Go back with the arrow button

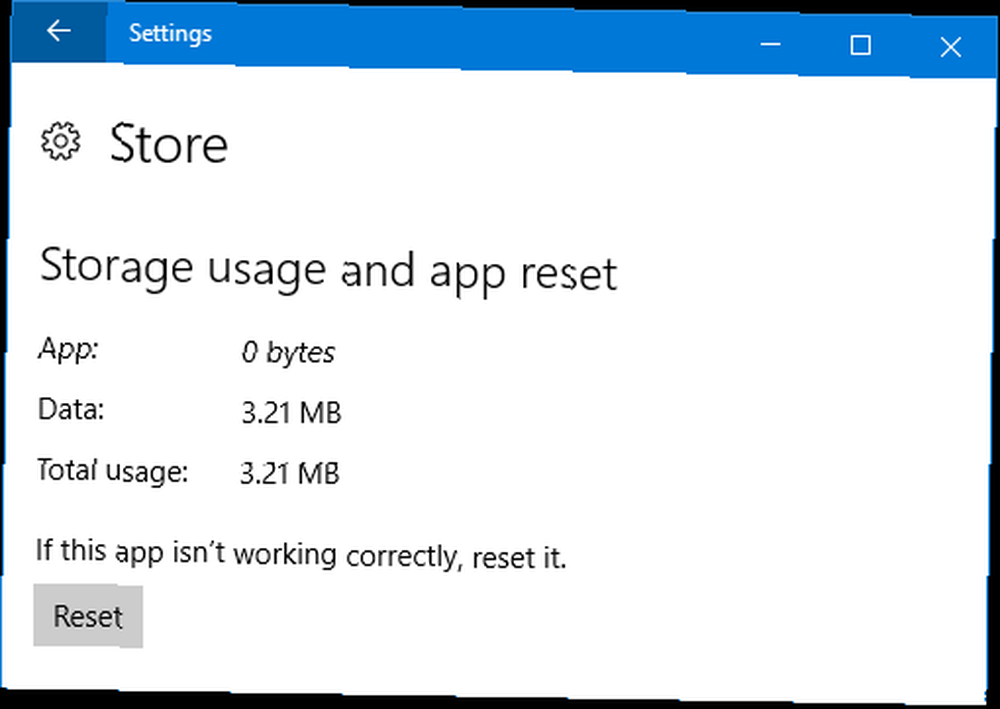pos(59,31)
